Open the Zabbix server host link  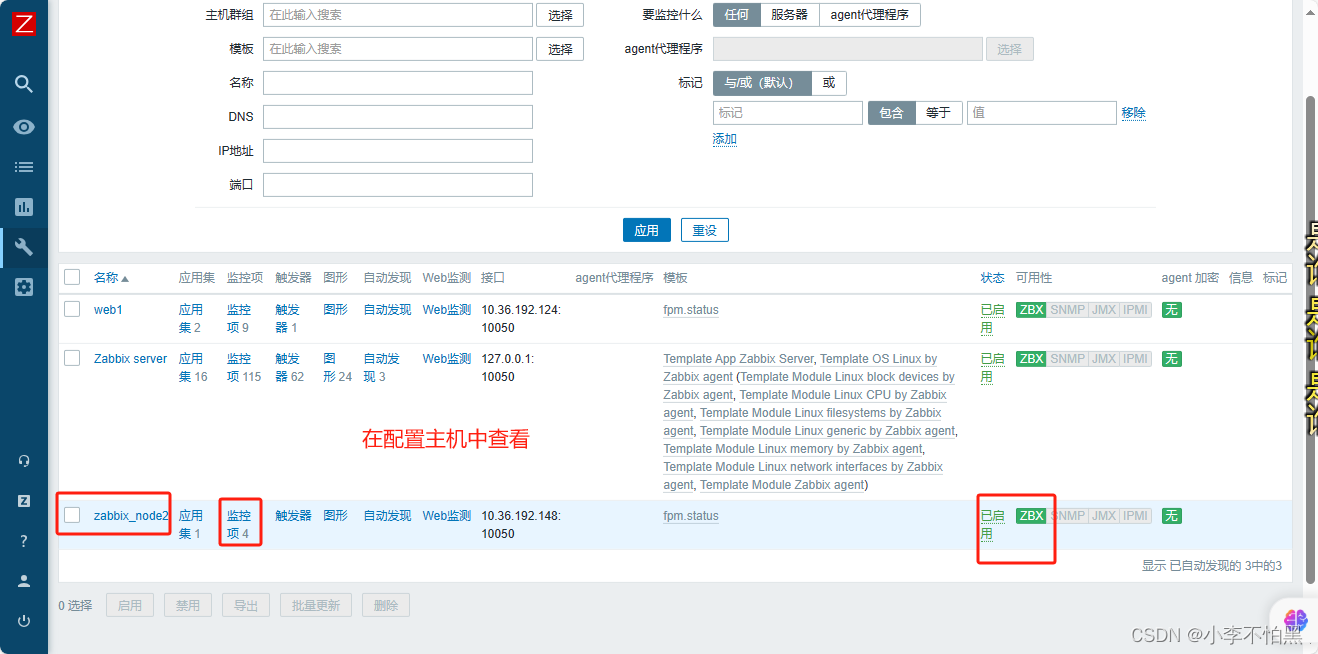click(x=131, y=359)
